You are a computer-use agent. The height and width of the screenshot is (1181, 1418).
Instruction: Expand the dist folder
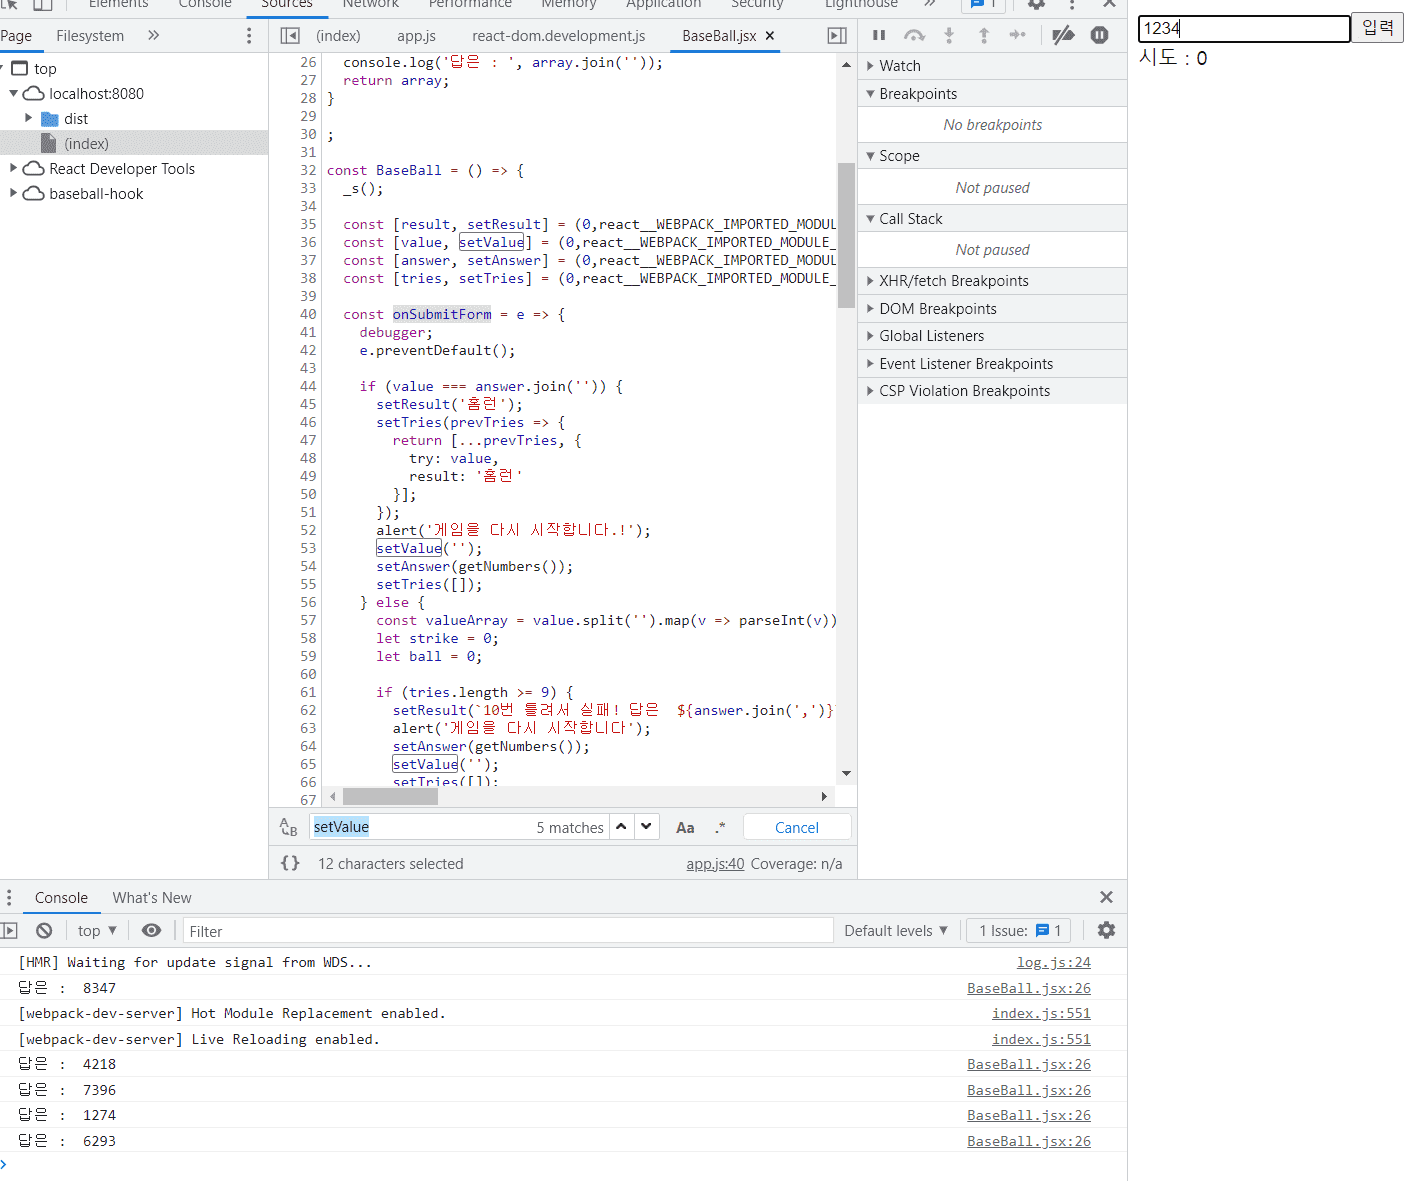(x=29, y=119)
